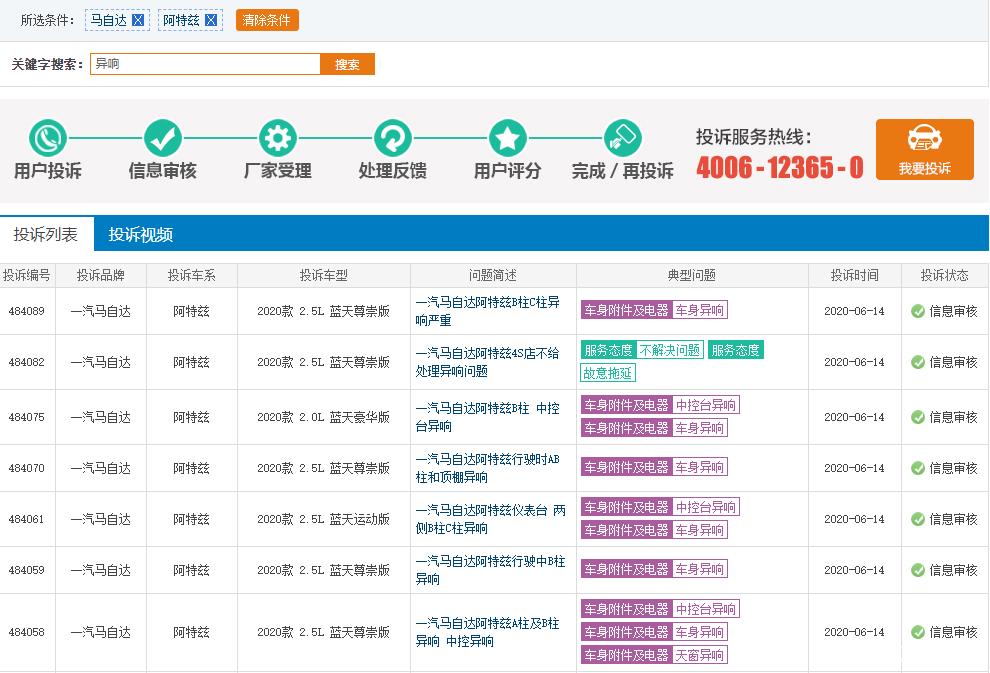Viewport: 990px width, 673px height.
Task: Click the orange 搜索 button
Action: (347, 64)
